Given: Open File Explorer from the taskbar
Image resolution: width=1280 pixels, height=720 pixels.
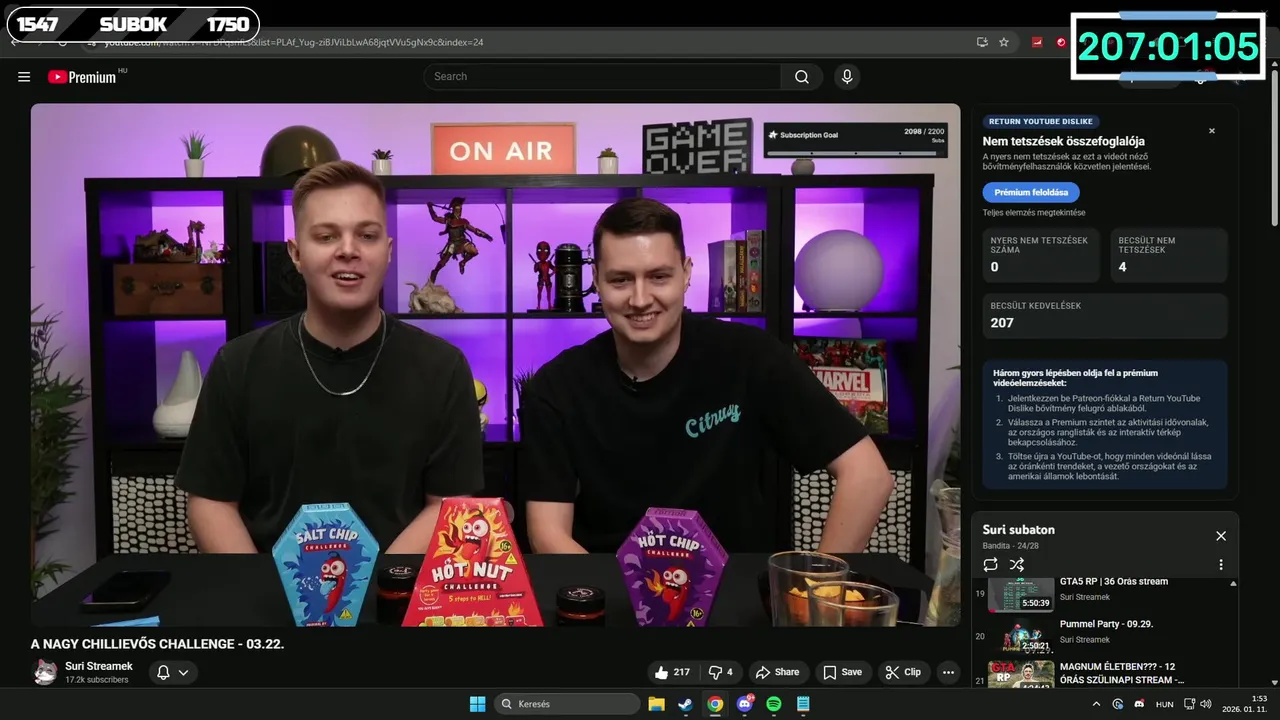Looking at the screenshot, I should pos(656,704).
